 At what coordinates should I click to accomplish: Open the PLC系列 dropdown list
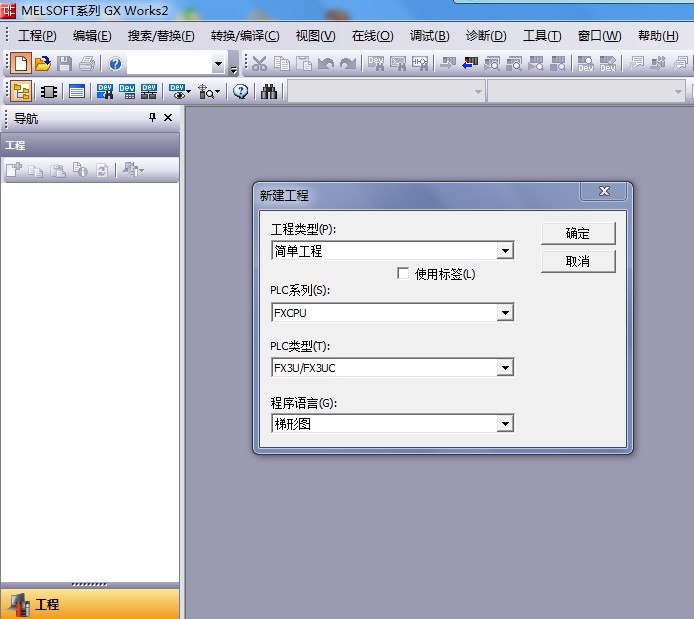(x=505, y=312)
